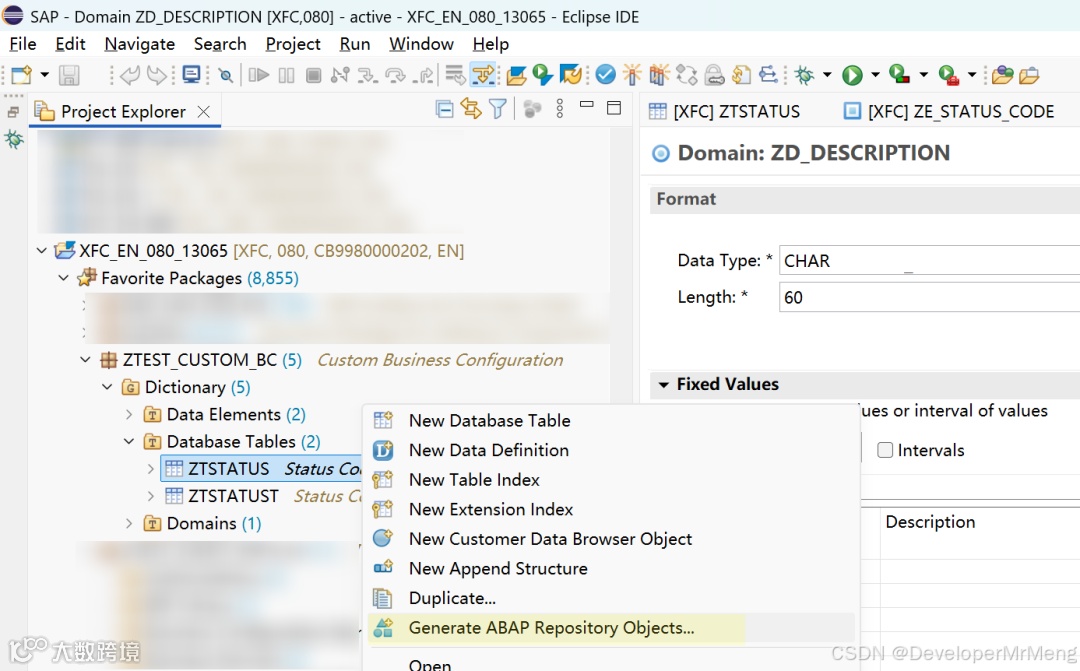This screenshot has height=671, width=1080.
Task: Choose New Append Structure menu entry
Action: pos(611,568)
